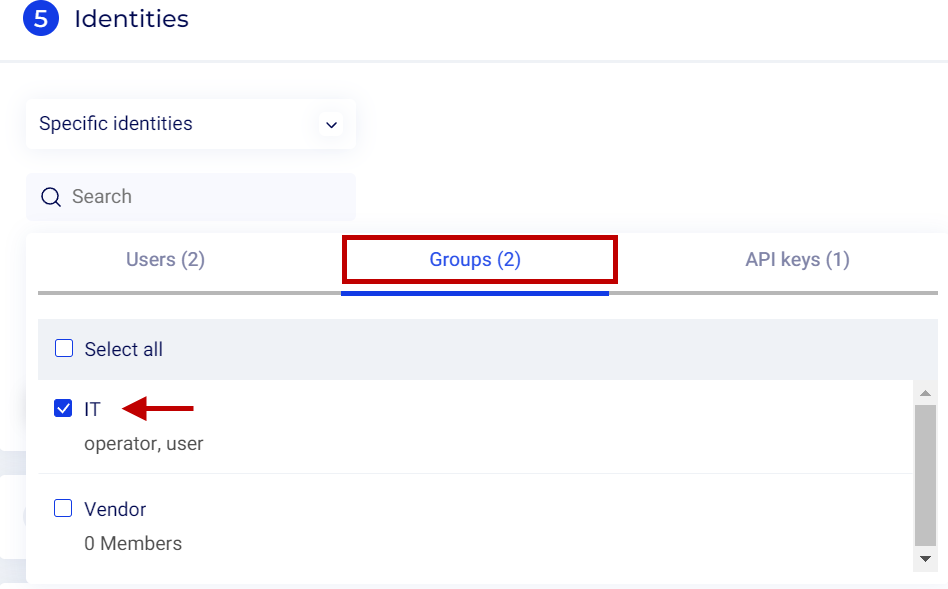Click the scrollbar up arrow
948x589 pixels.
click(925, 393)
